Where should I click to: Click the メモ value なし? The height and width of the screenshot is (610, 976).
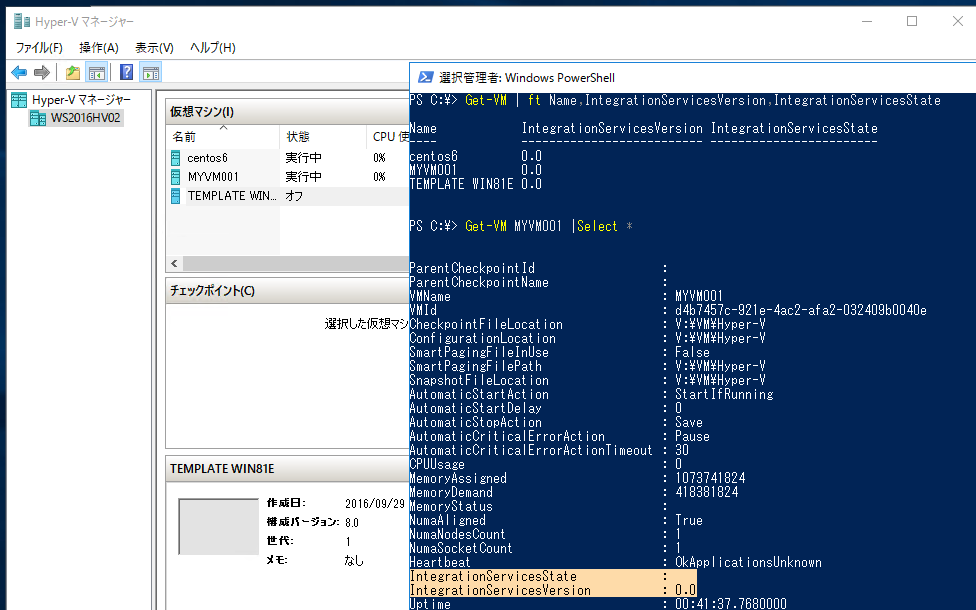(354, 560)
